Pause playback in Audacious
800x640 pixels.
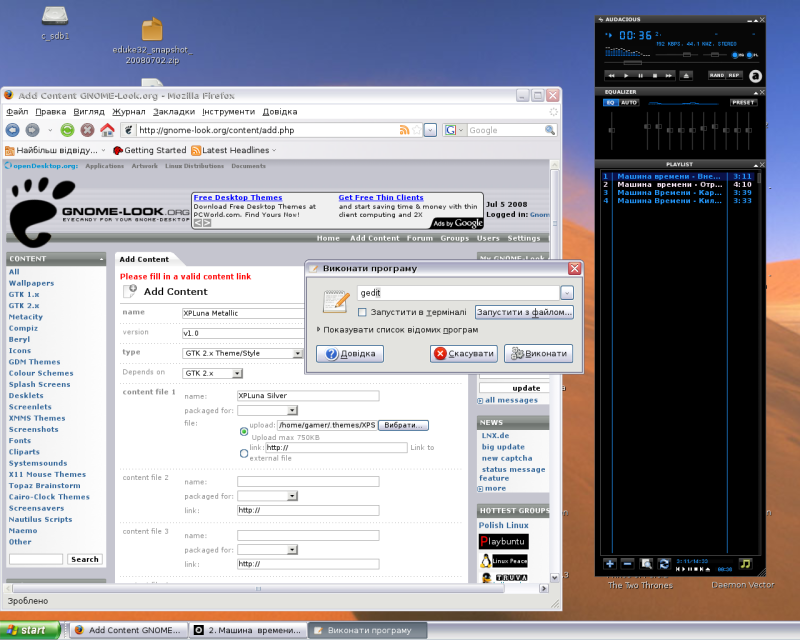click(640, 76)
